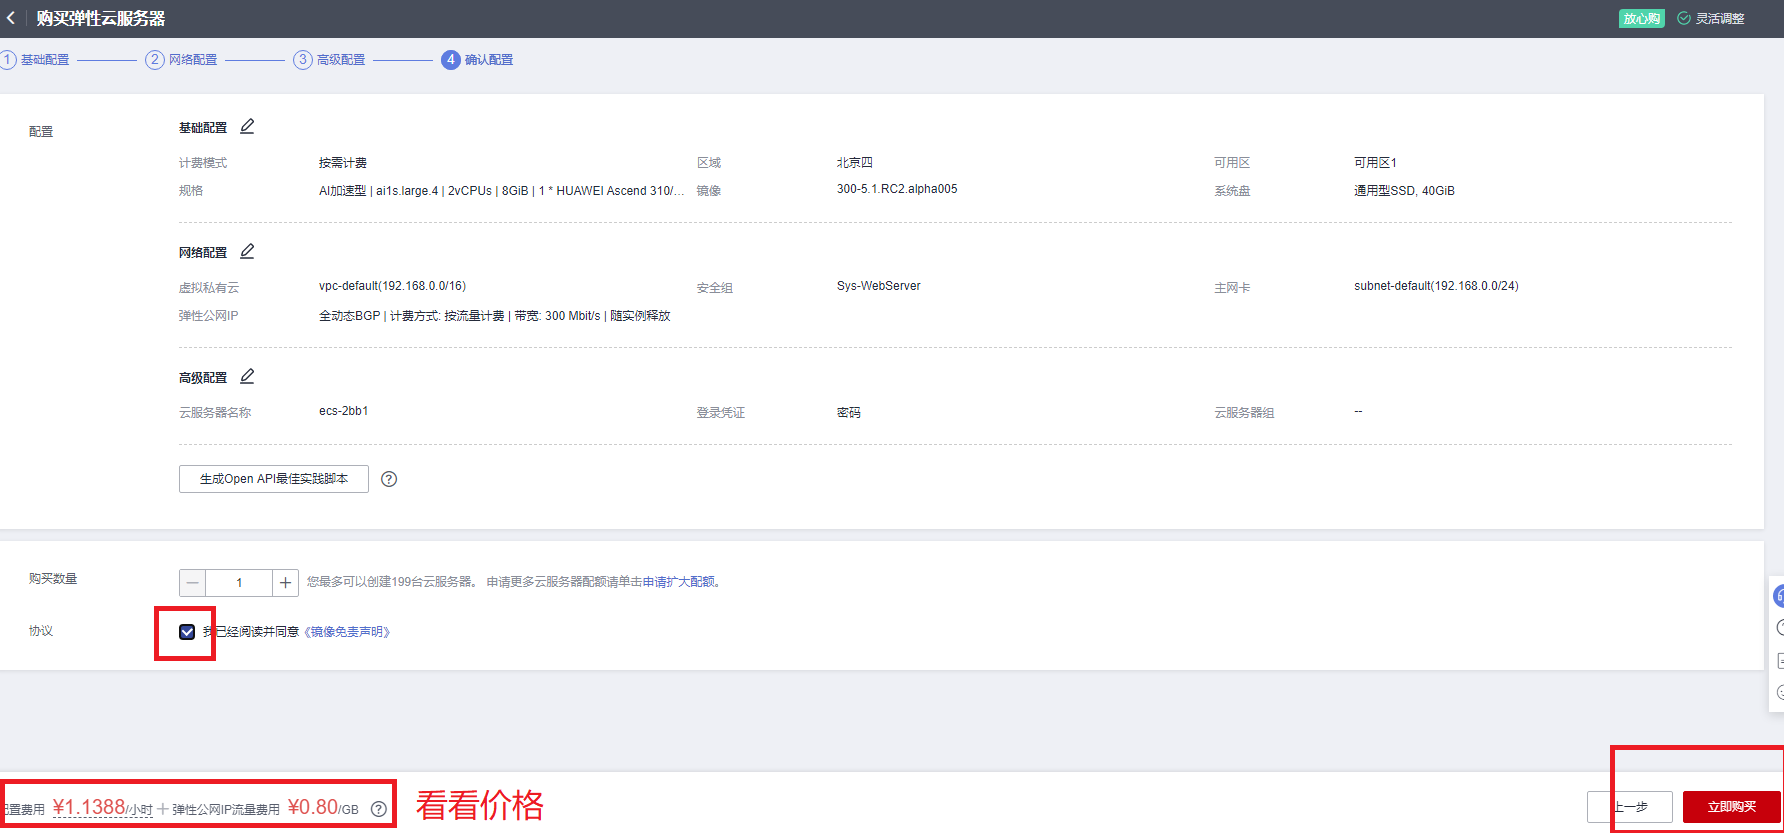This screenshot has height=833, width=1784.
Task: Click the purchase quantity input field
Action: point(239,582)
